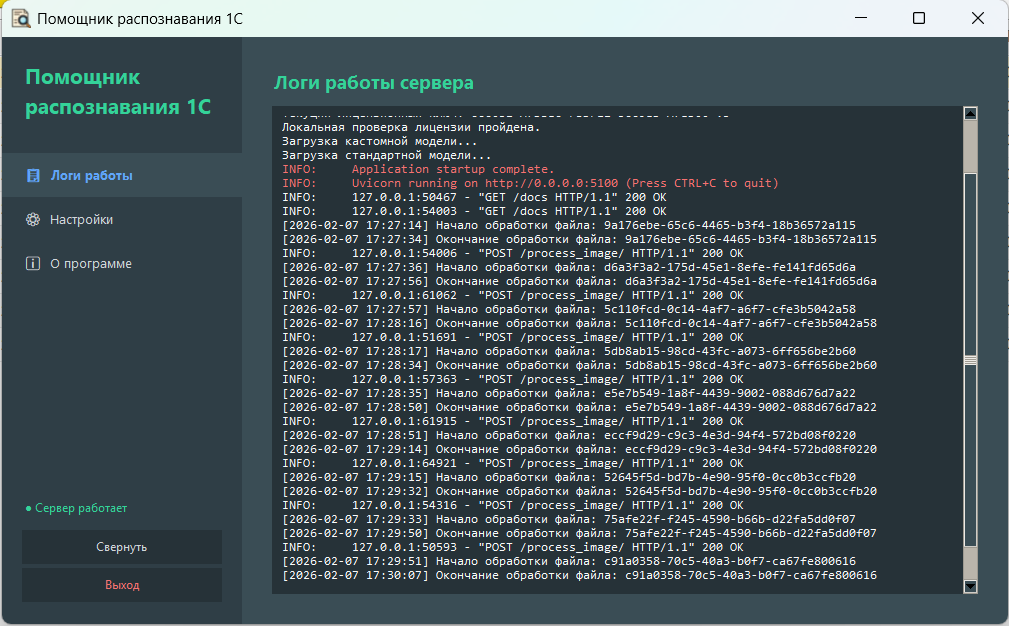This screenshot has width=1009, height=626.
Task: Open the Настройки menu item
Action: (x=122, y=219)
